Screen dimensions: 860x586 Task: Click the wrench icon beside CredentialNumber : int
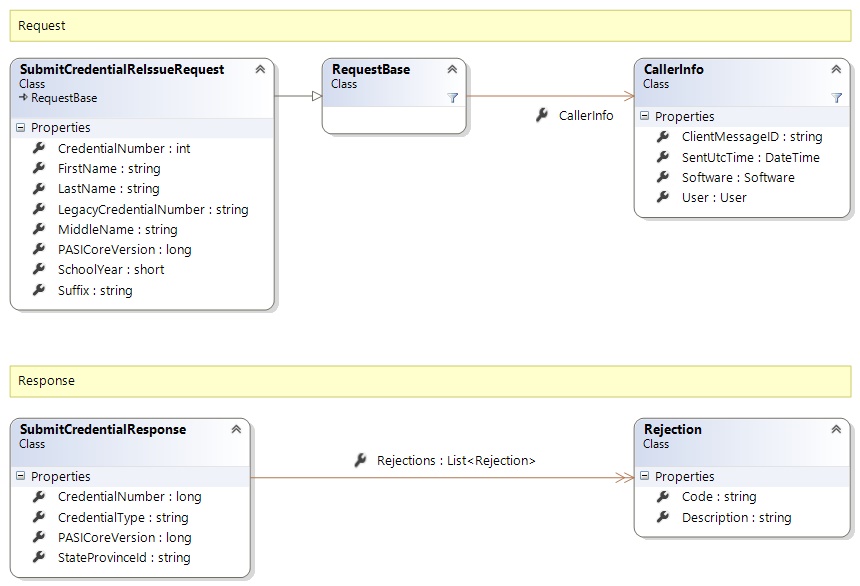[39, 148]
